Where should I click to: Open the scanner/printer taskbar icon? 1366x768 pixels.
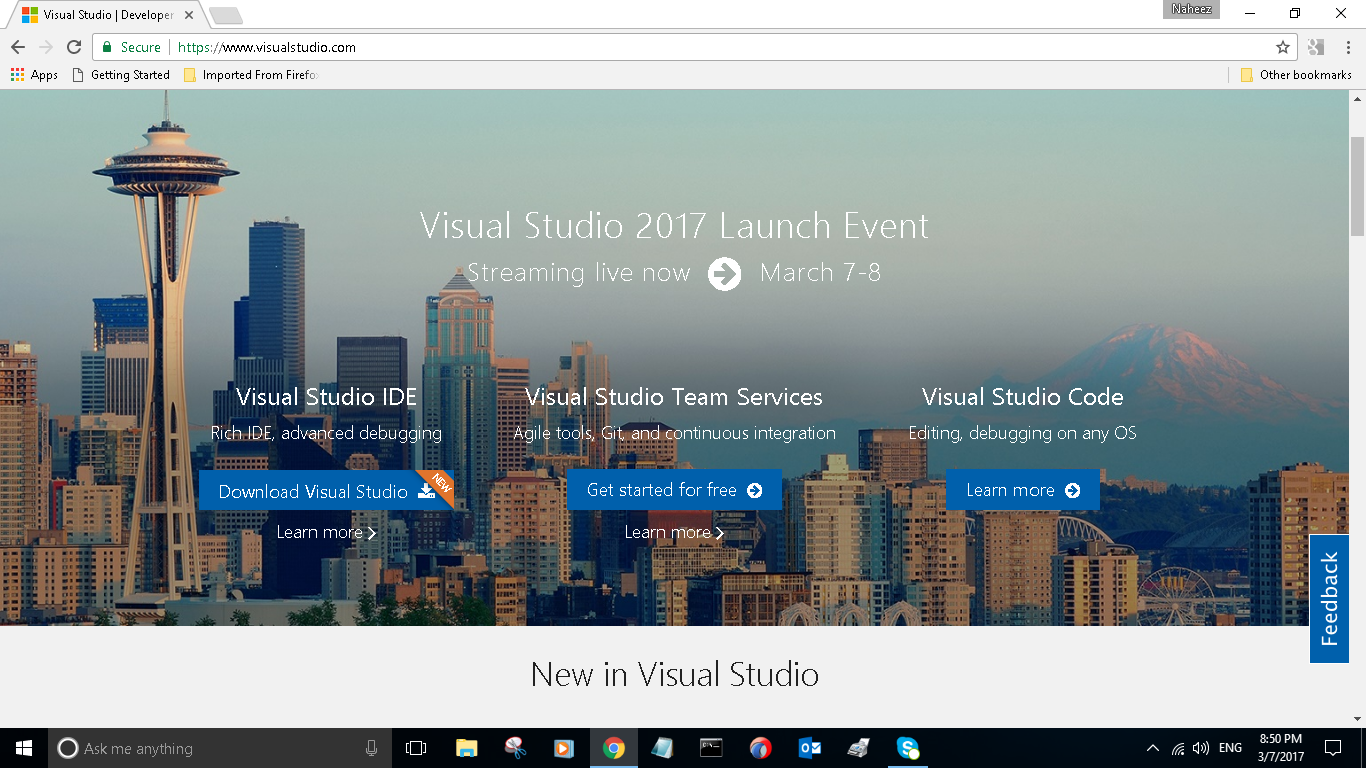point(858,748)
